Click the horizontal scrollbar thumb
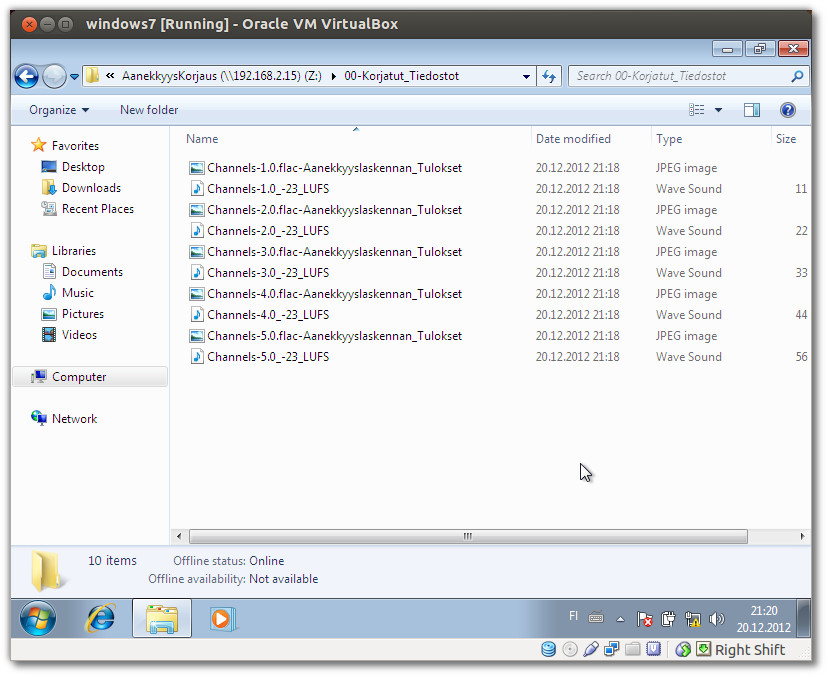 468,537
